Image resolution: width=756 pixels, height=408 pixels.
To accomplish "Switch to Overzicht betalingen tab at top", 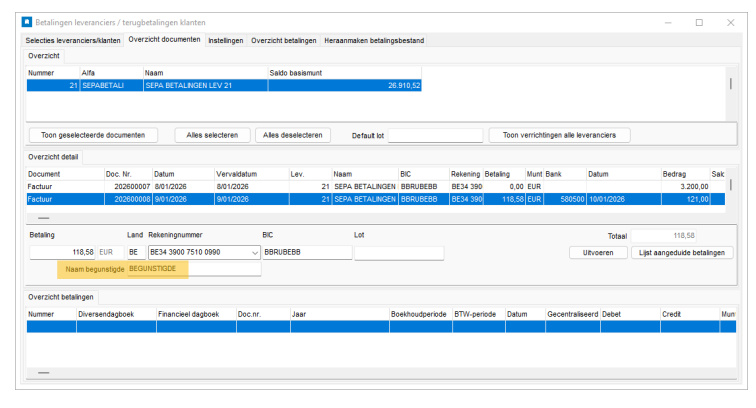I will tap(284, 41).
